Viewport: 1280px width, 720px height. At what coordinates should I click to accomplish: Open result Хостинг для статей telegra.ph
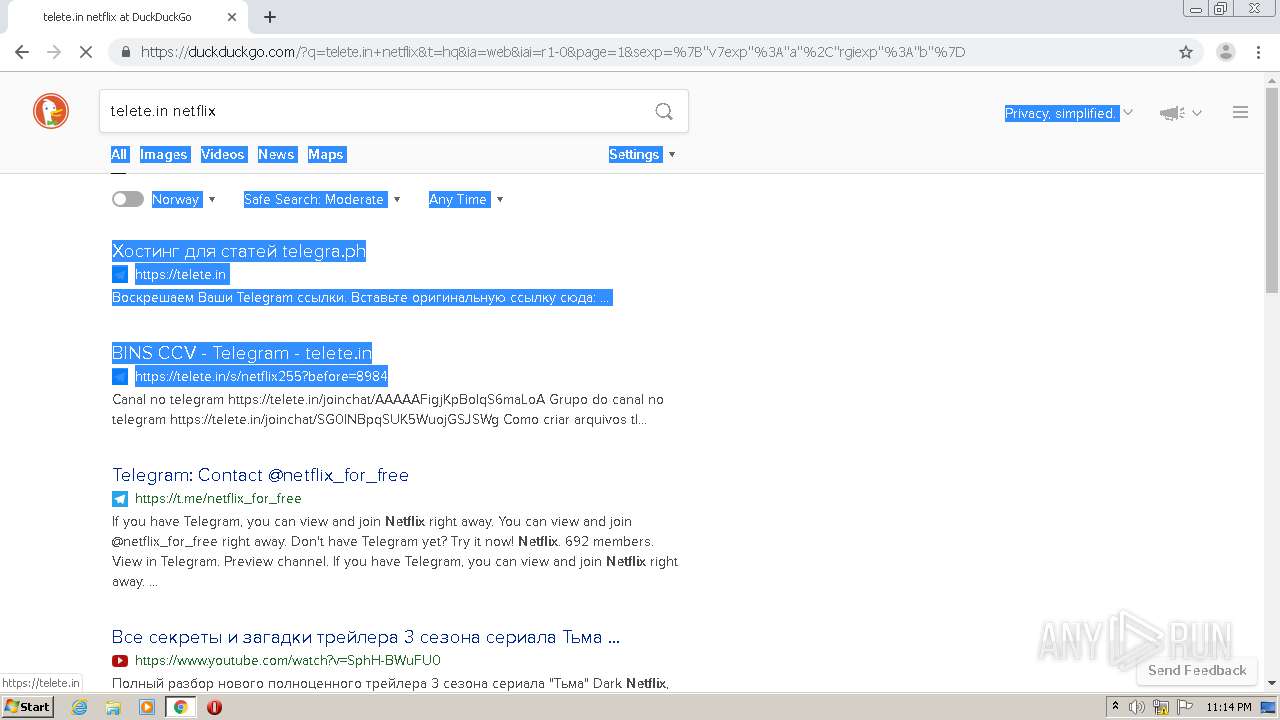(239, 251)
